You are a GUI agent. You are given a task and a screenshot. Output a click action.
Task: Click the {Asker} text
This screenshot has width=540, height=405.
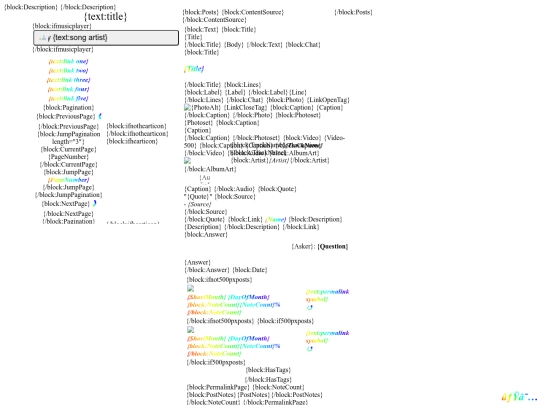click(x=302, y=246)
